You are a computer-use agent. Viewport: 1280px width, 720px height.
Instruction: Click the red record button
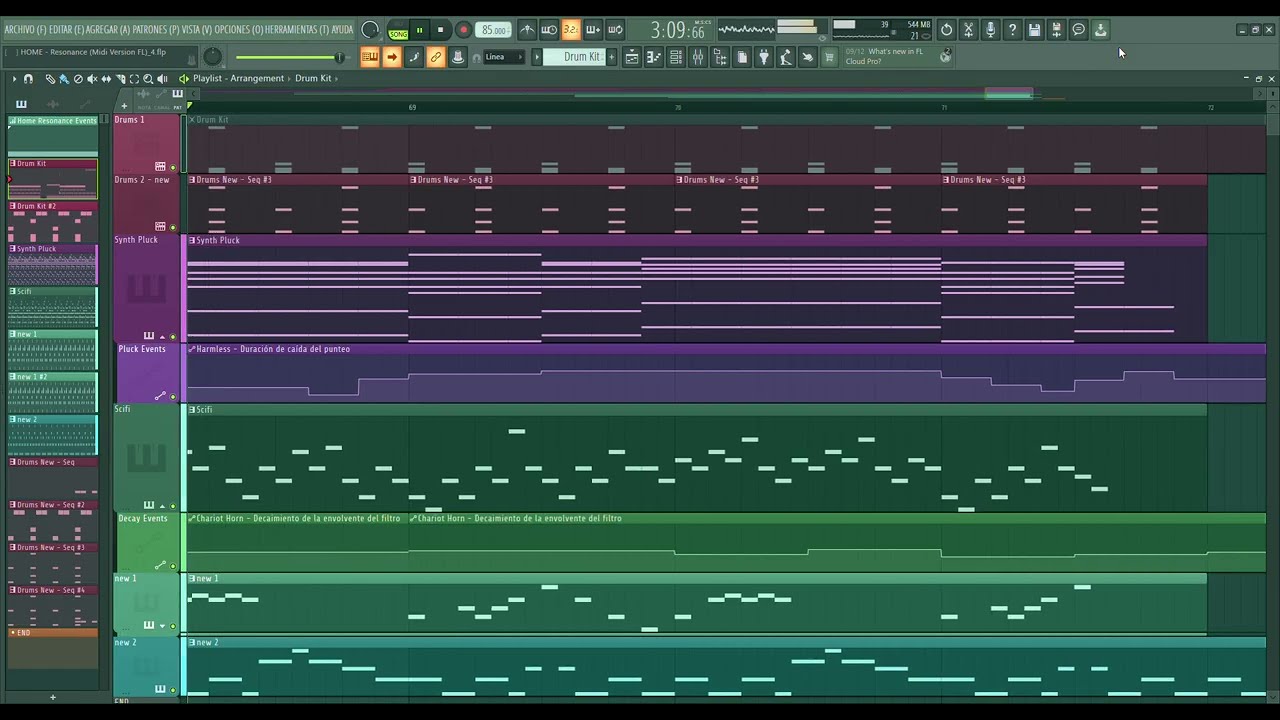[x=464, y=30]
